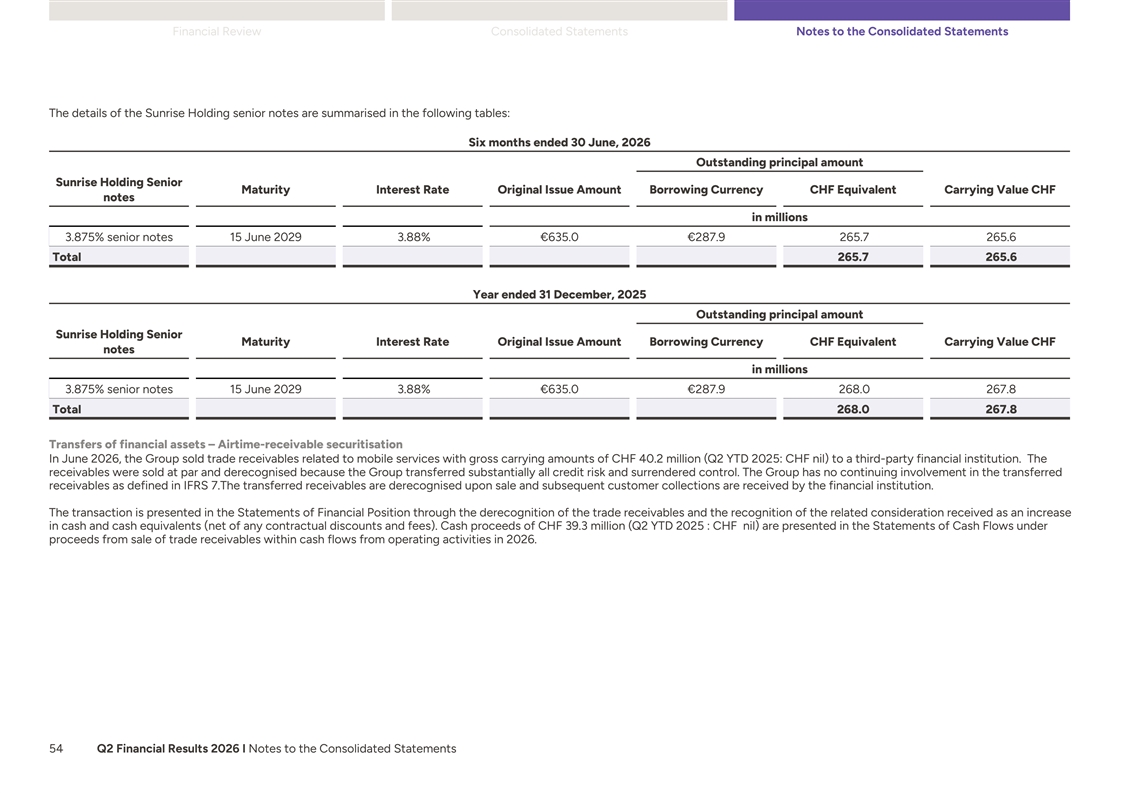Click the Total row label in 2025 table
The height and width of the screenshot is (793, 1121).
point(66,409)
